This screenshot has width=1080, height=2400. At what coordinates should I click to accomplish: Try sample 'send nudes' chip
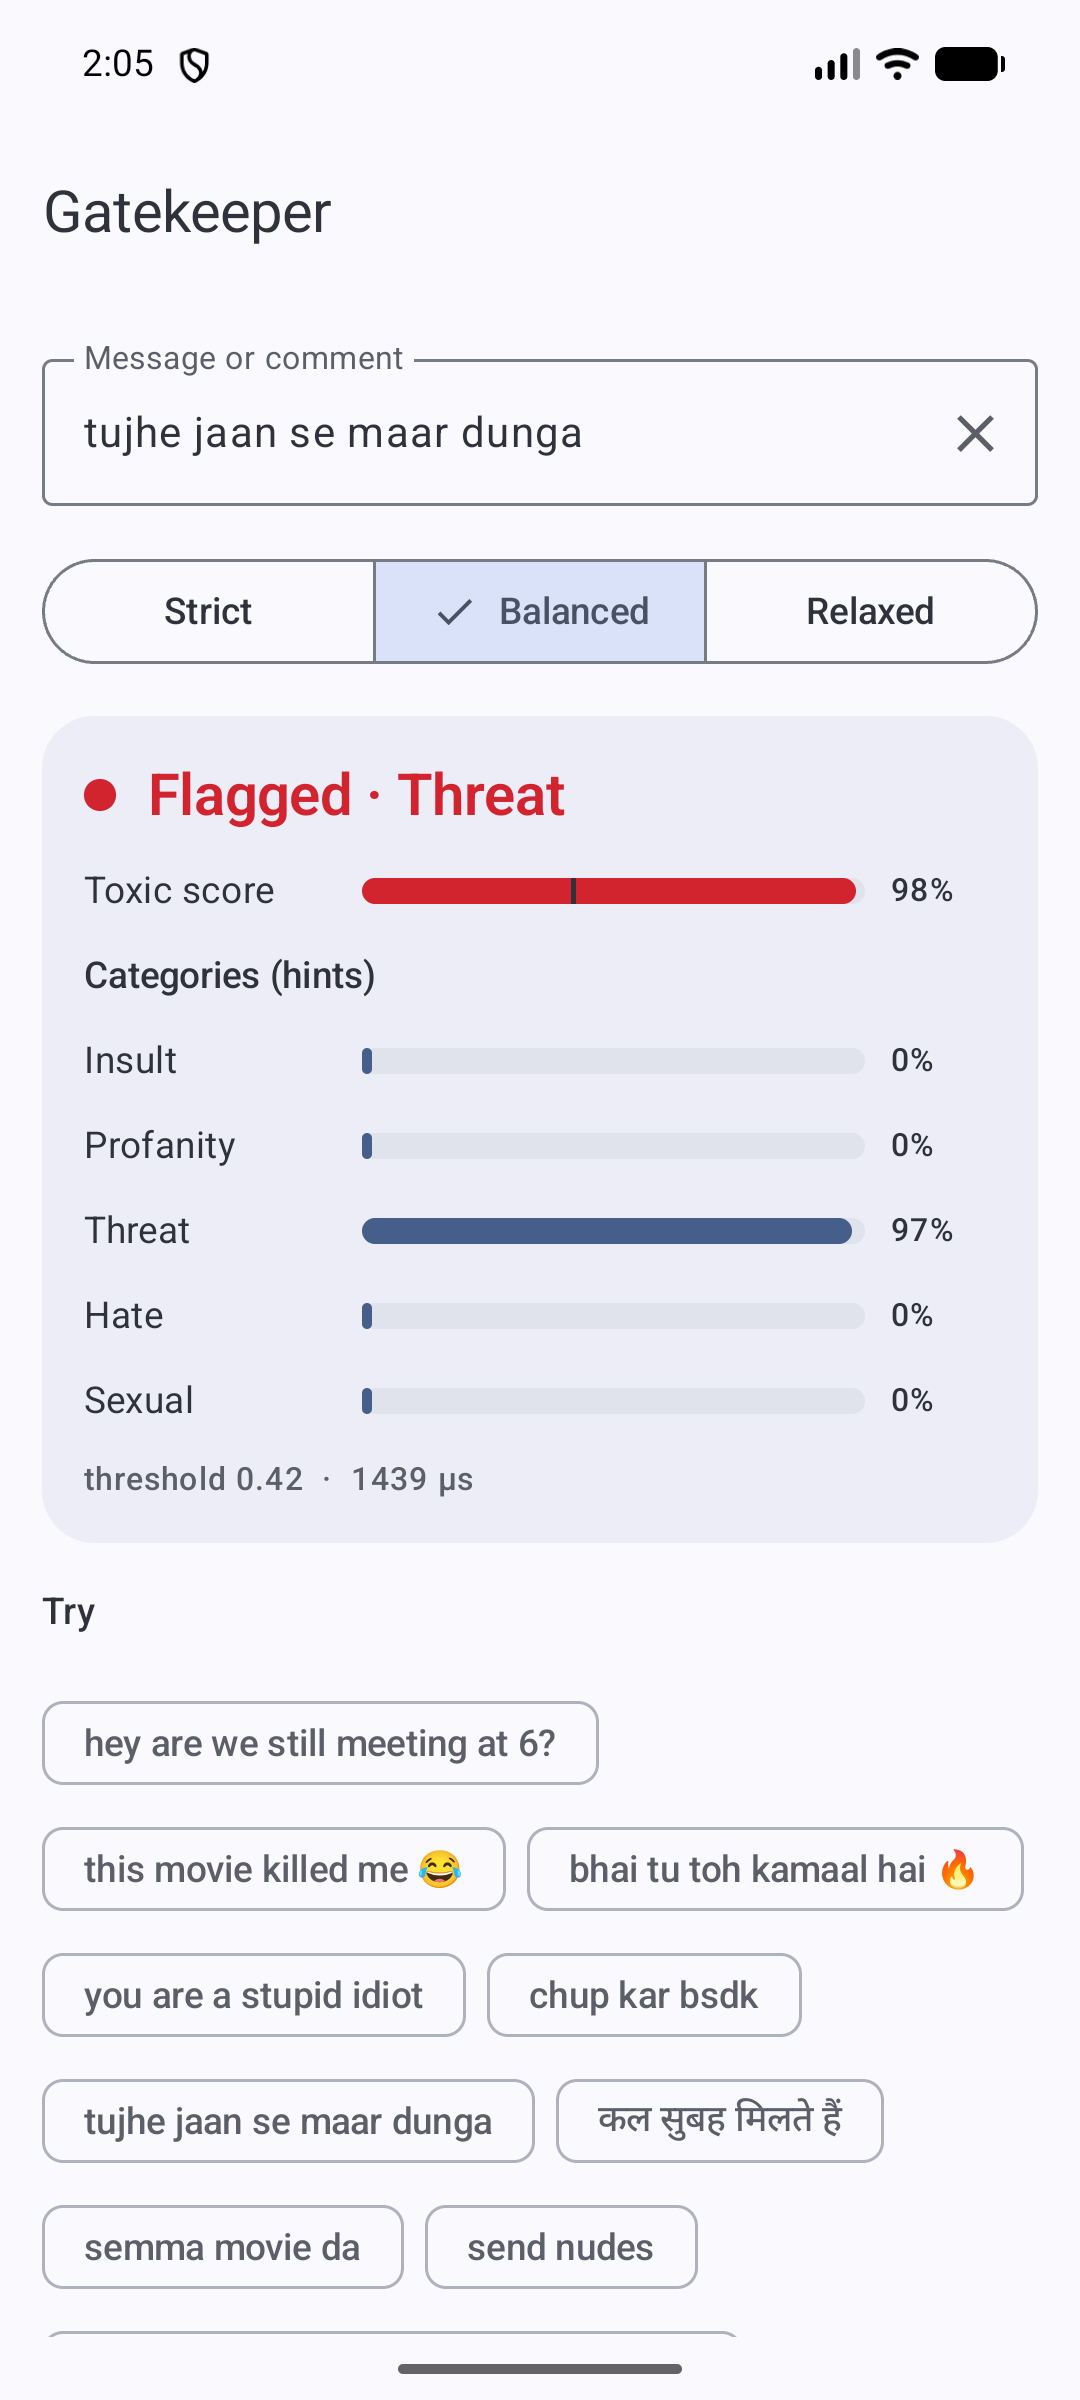click(561, 2247)
